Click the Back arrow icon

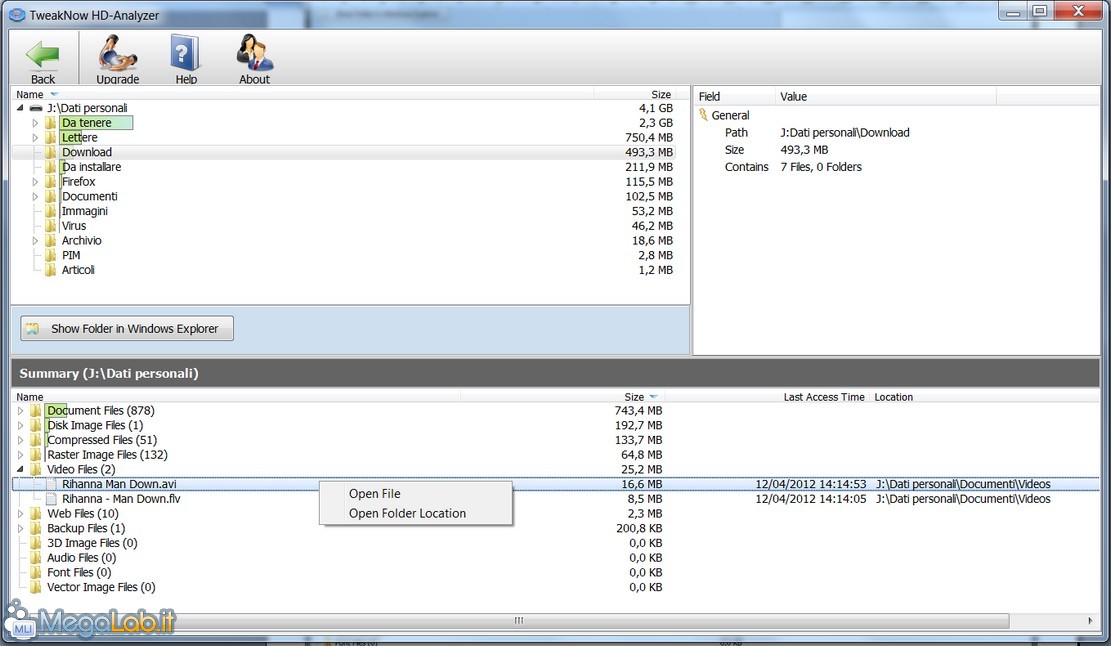click(x=43, y=55)
